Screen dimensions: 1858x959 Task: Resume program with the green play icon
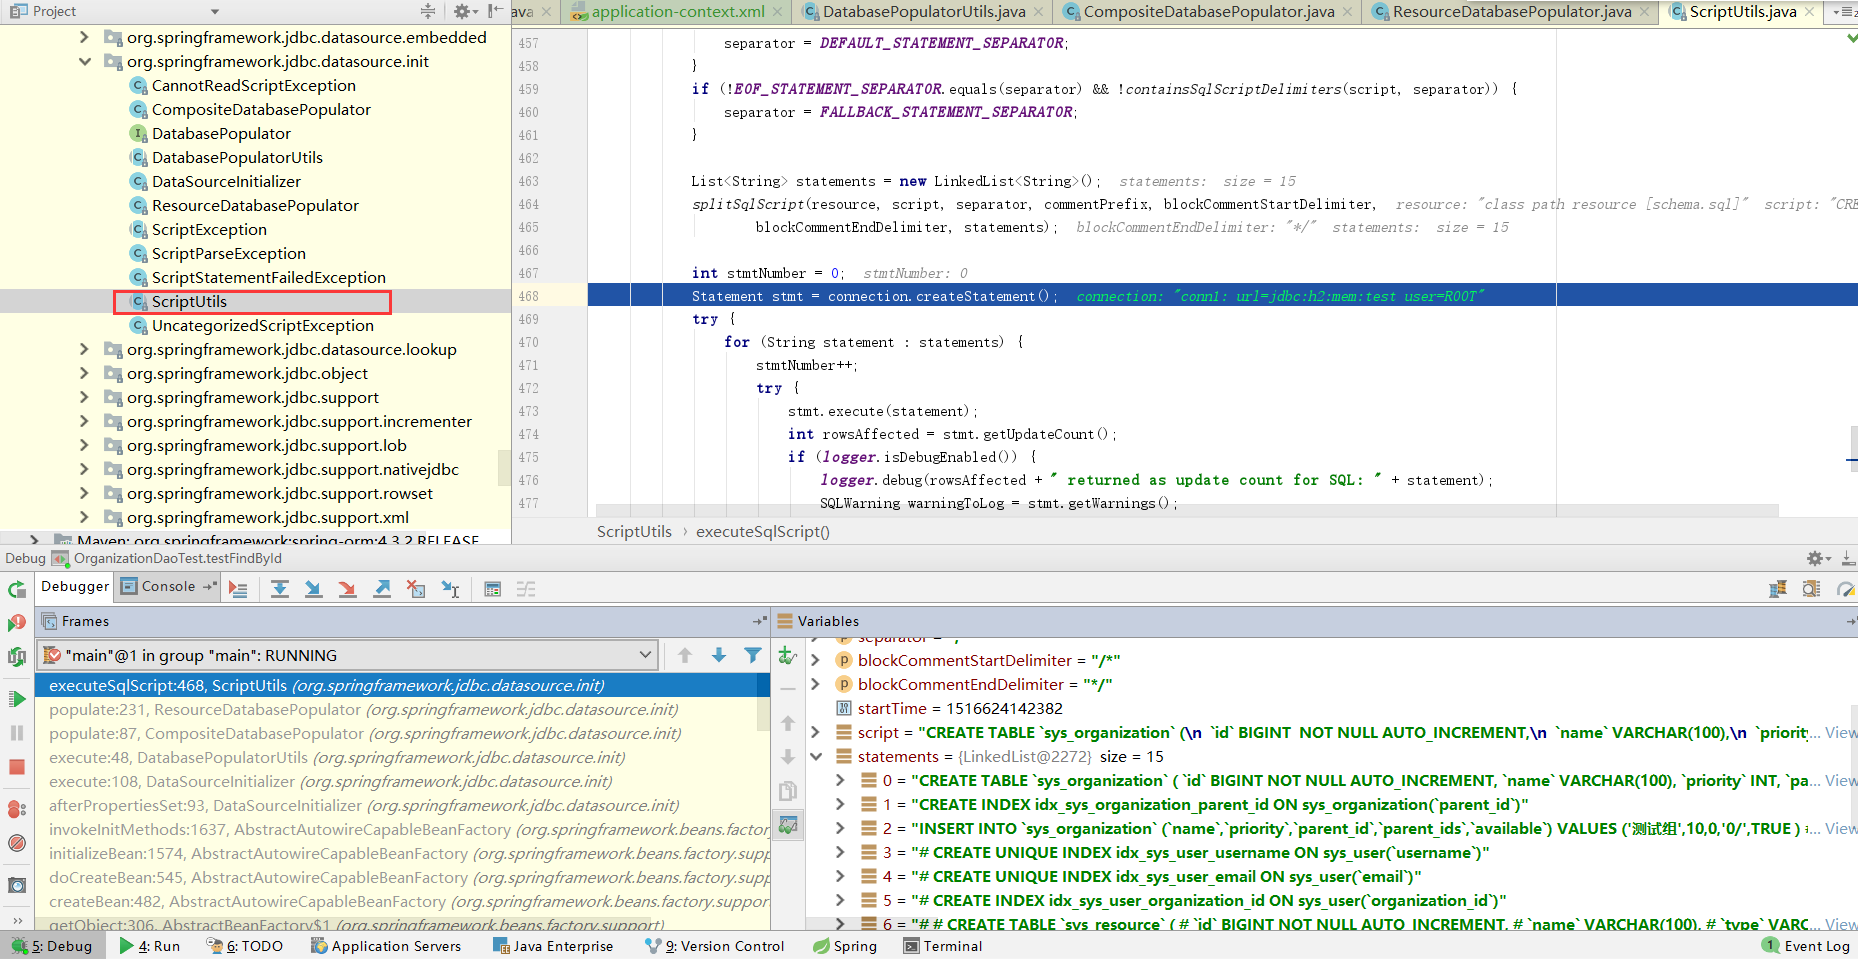click(x=17, y=699)
